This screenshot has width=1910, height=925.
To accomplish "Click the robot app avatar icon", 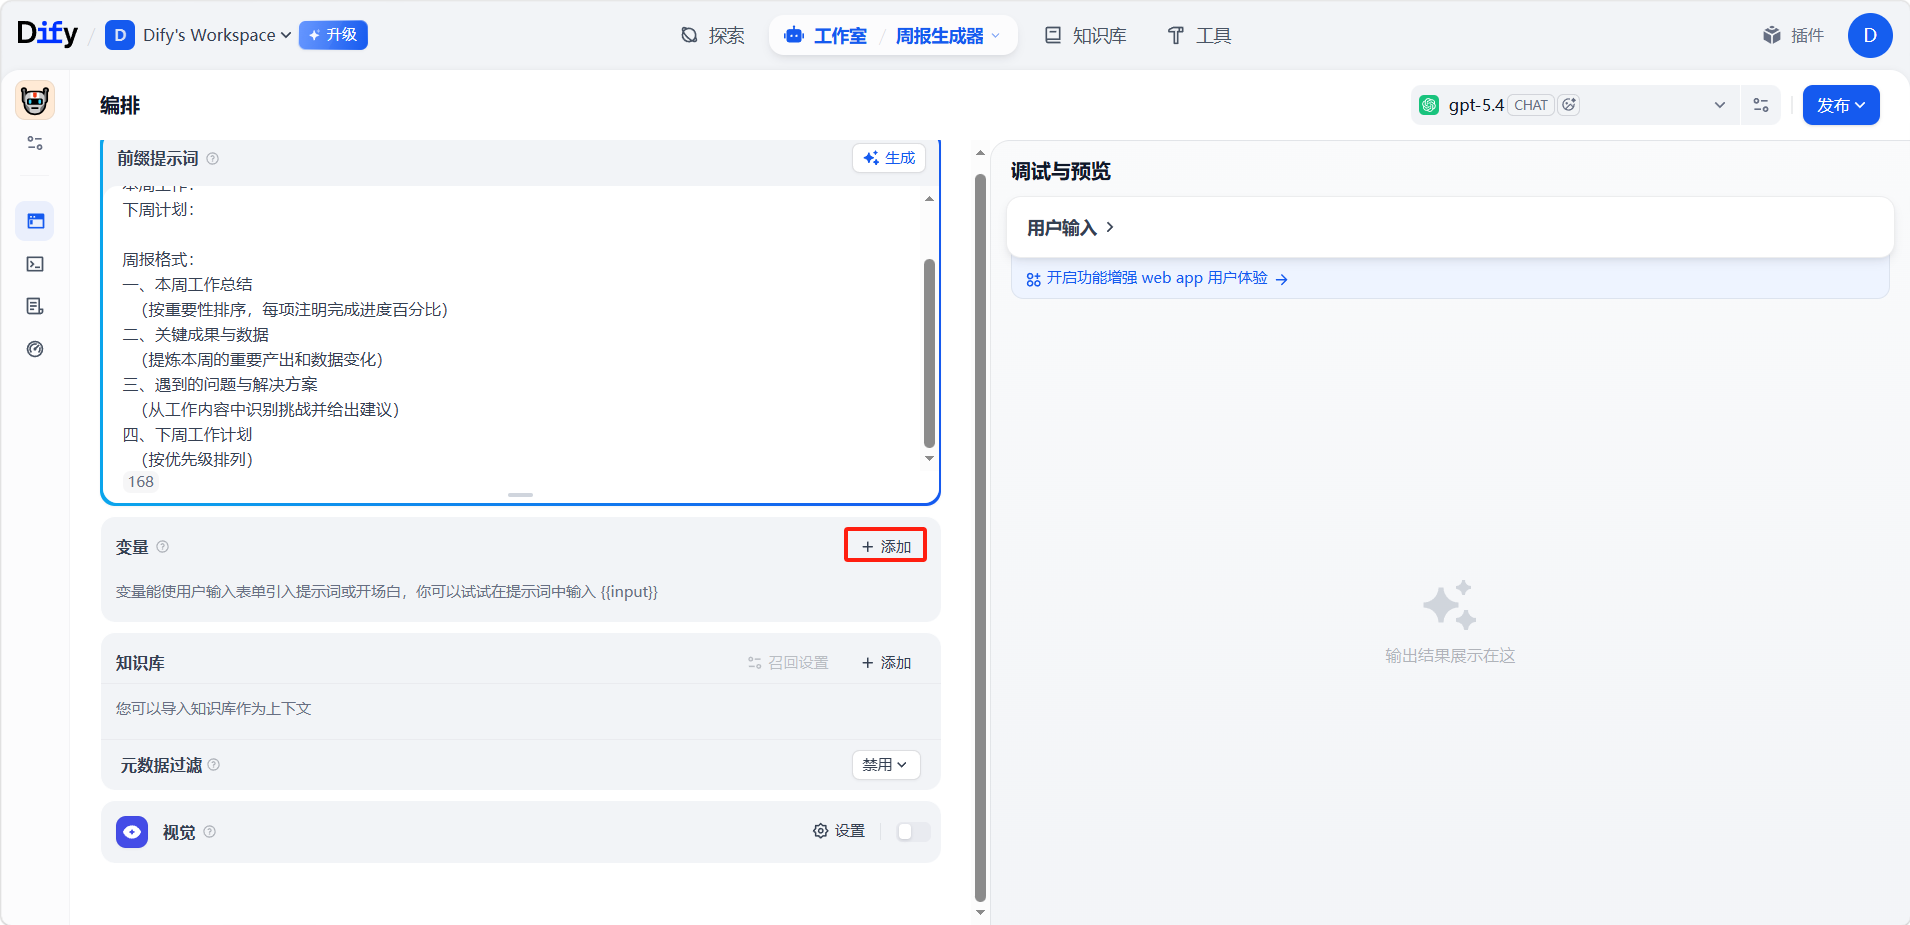I will coord(35,101).
